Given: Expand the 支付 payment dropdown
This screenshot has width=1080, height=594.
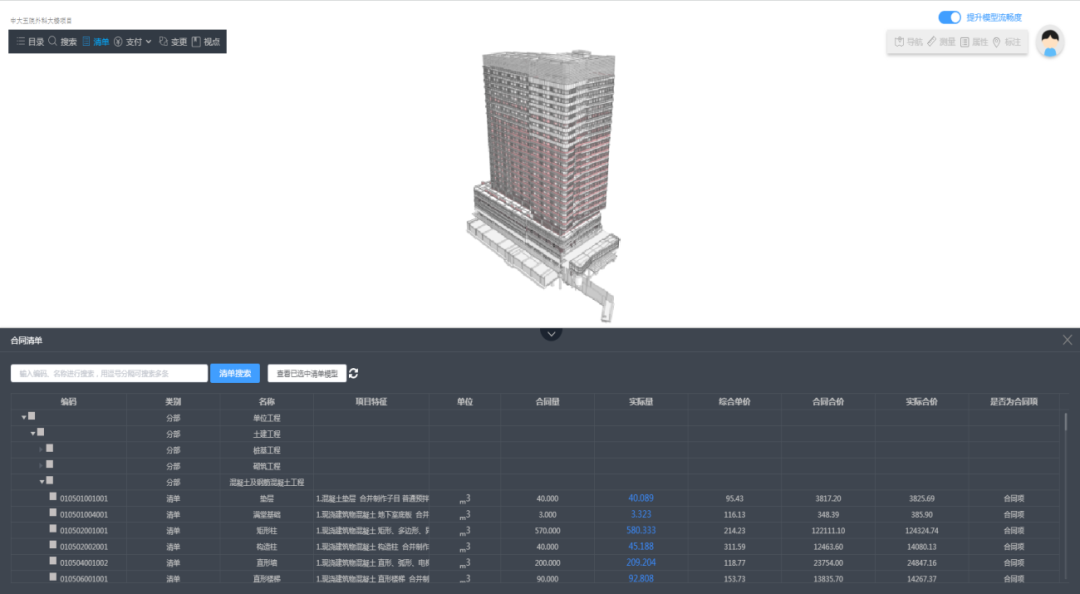Looking at the screenshot, I should tap(133, 42).
